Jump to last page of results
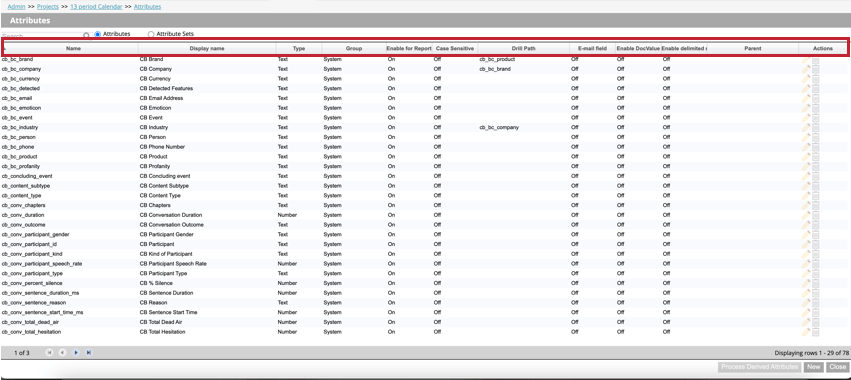Image resolution: width=851 pixels, height=380 pixels. (x=88, y=353)
